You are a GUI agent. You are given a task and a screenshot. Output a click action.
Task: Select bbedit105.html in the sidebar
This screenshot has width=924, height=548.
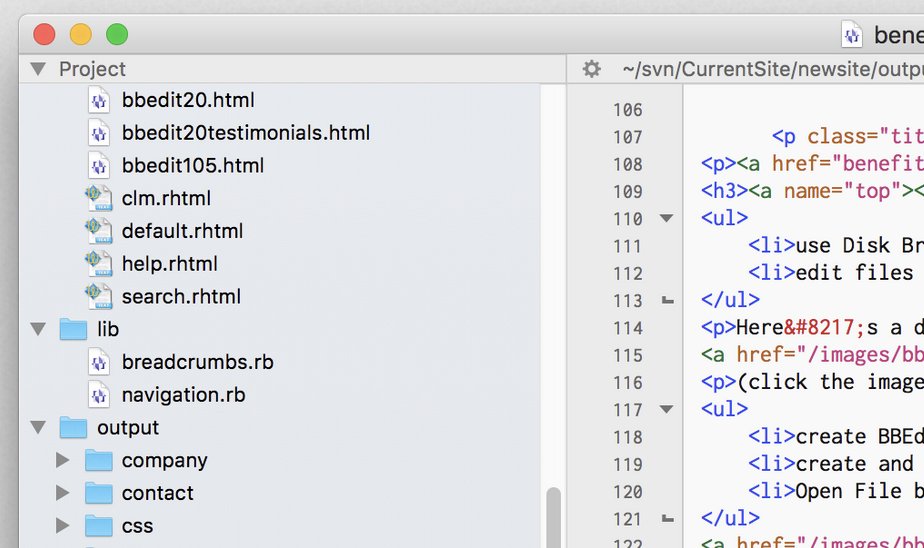(x=193, y=166)
